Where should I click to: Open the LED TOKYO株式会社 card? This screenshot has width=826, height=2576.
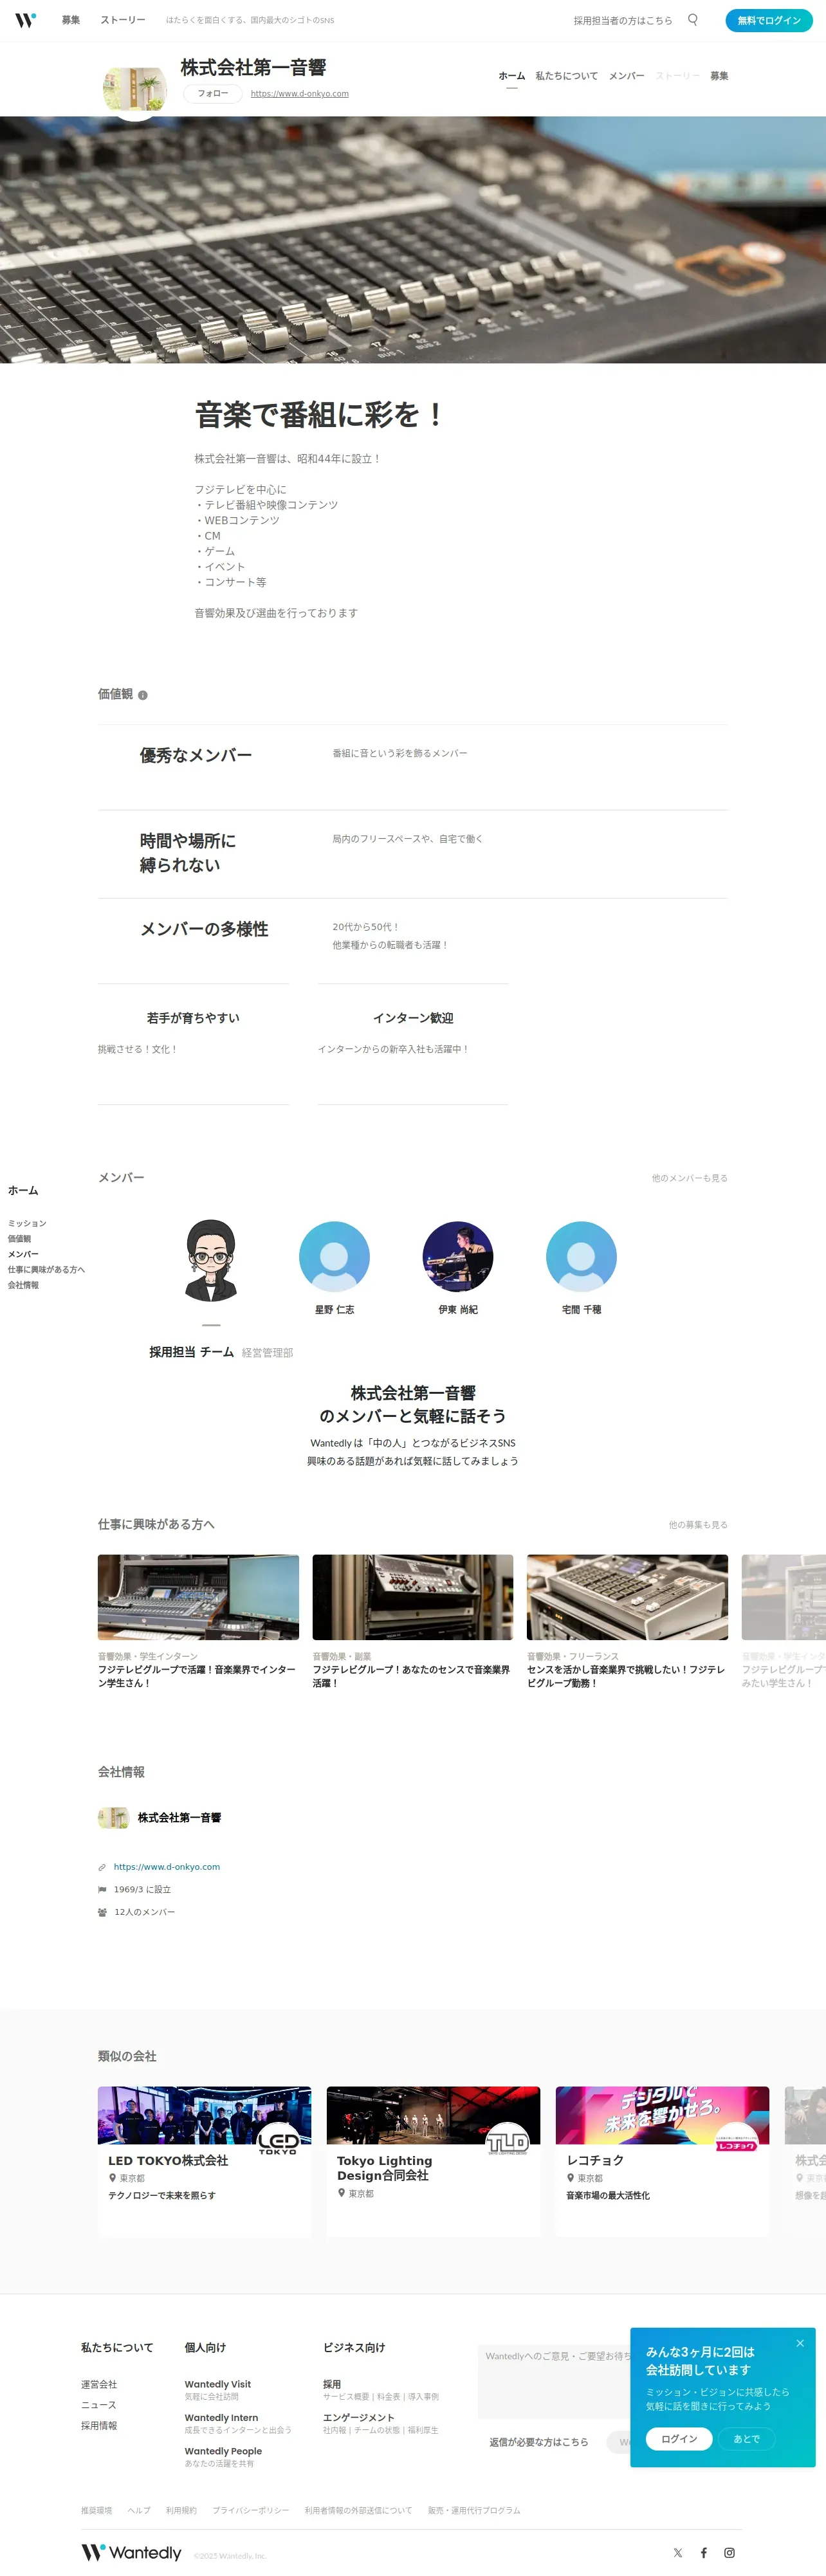[204, 2160]
